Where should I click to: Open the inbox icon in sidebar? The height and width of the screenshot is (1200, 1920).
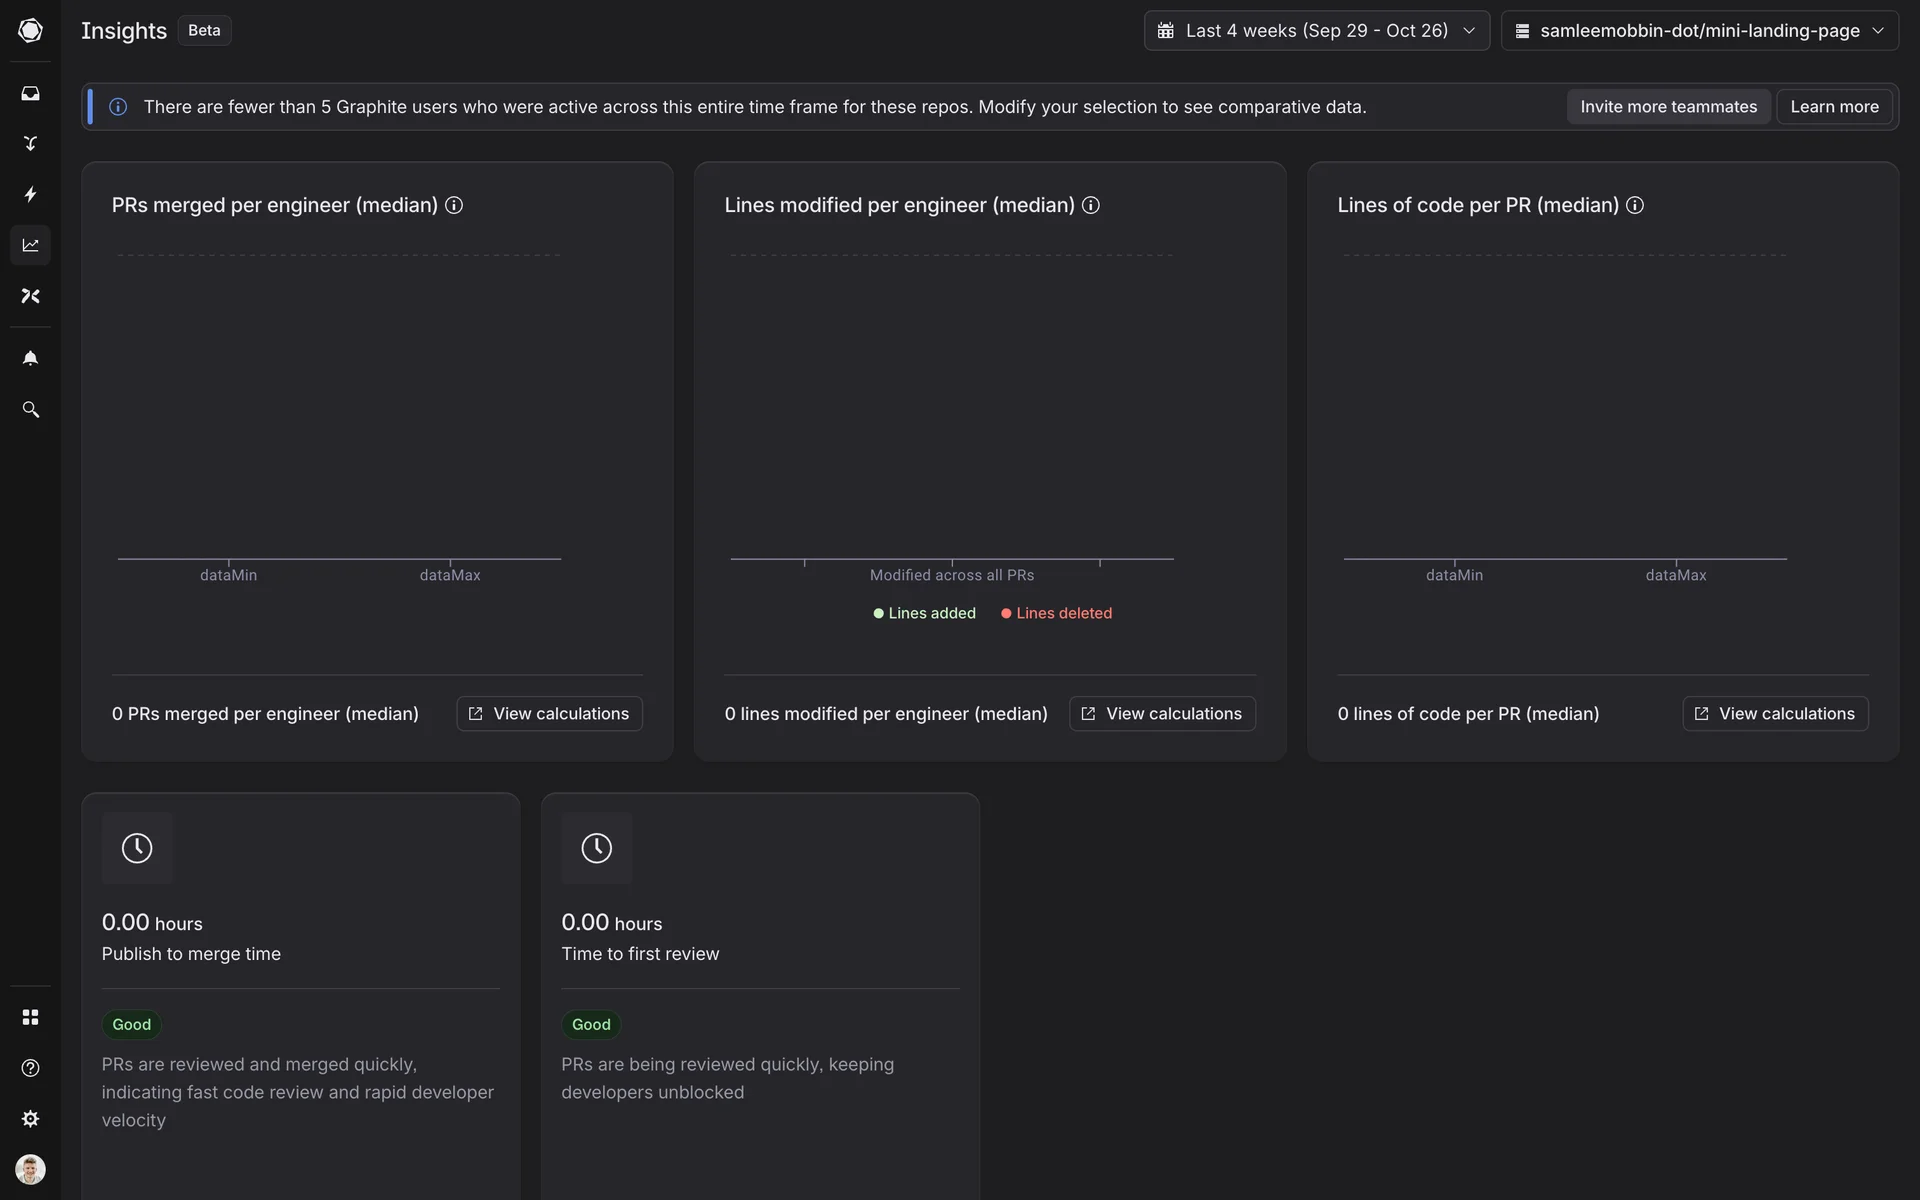click(x=30, y=93)
